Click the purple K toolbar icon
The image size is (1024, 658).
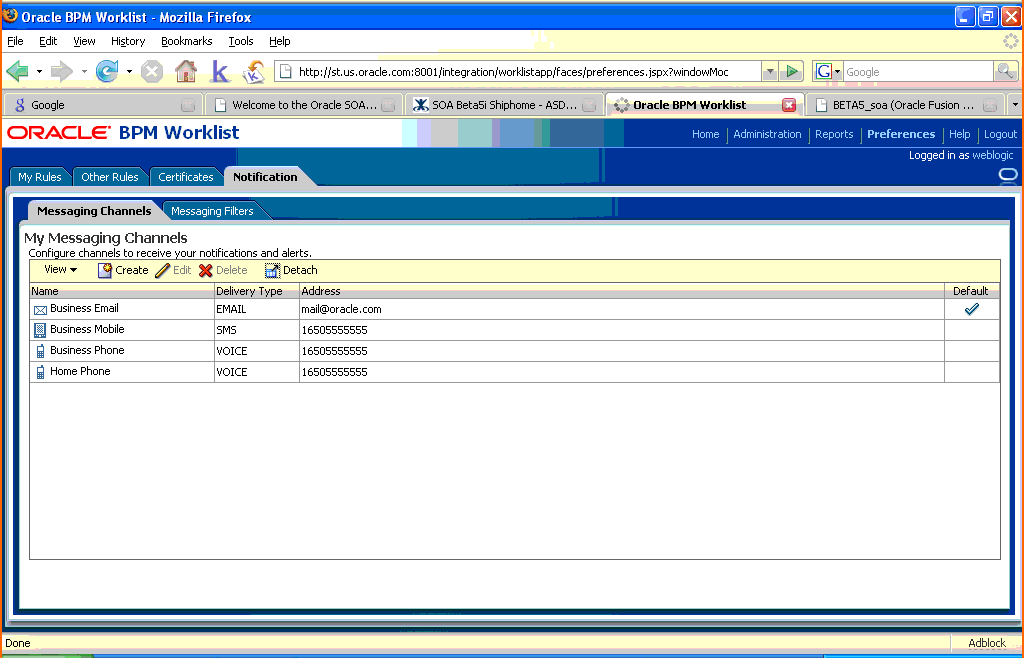[220, 71]
